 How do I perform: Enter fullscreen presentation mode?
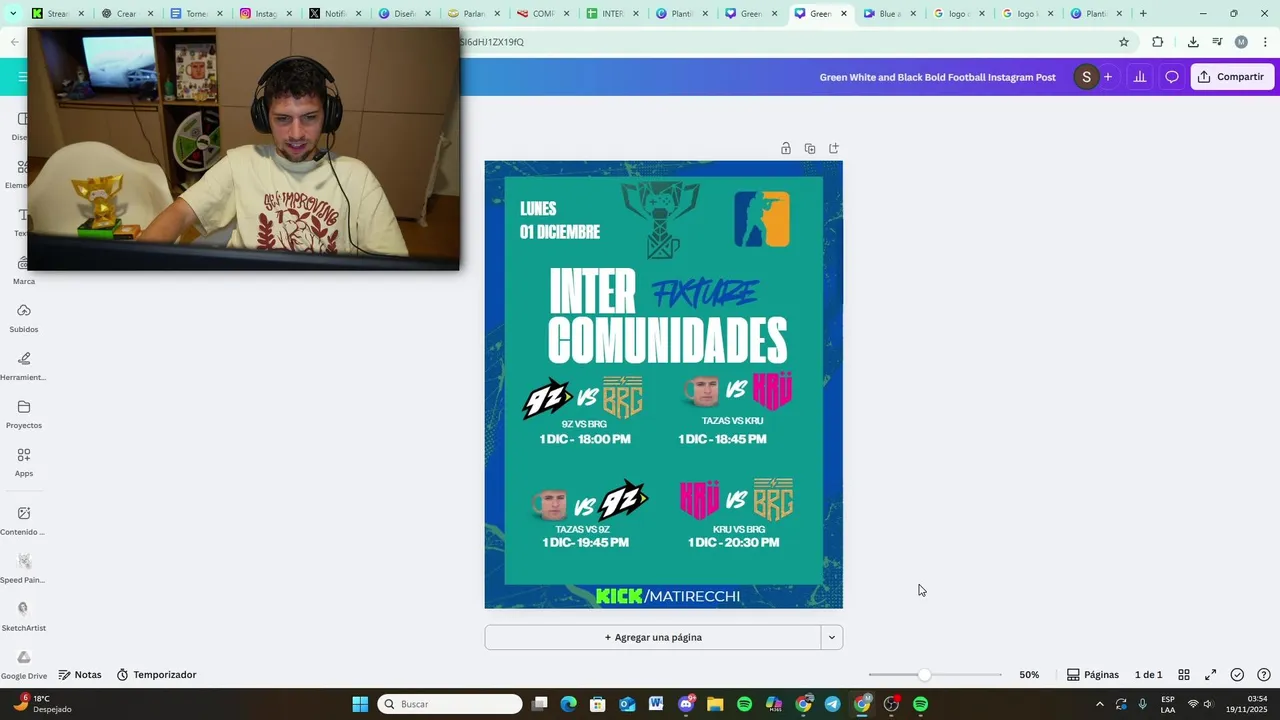pyautogui.click(x=1210, y=675)
